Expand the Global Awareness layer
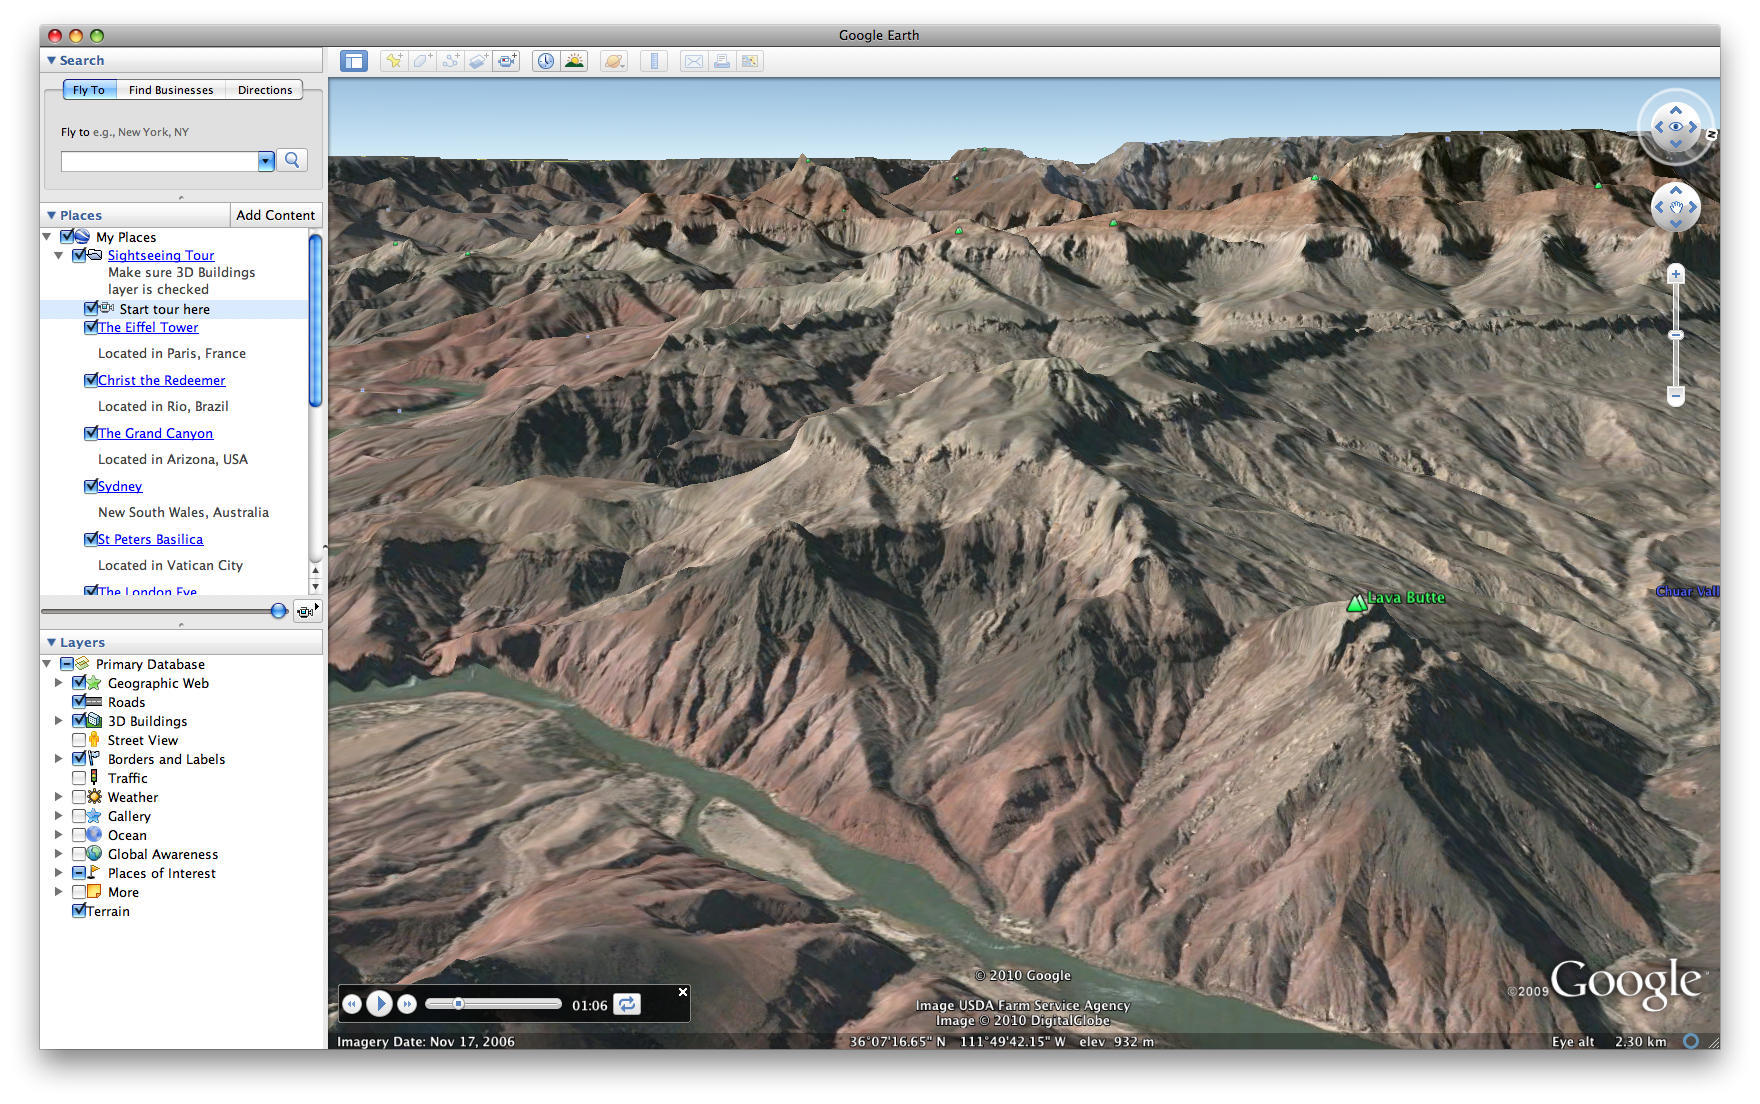 point(58,854)
